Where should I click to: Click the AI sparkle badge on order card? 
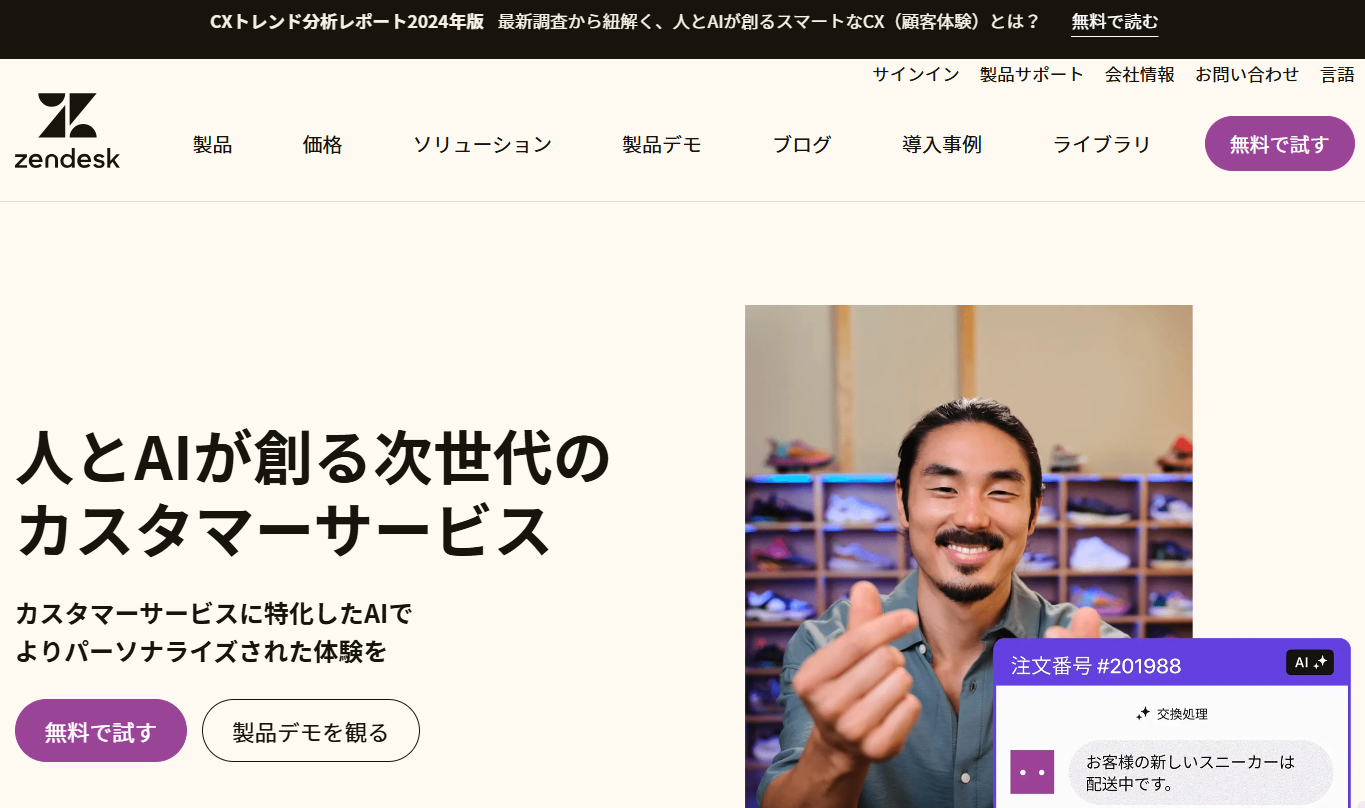1310,662
